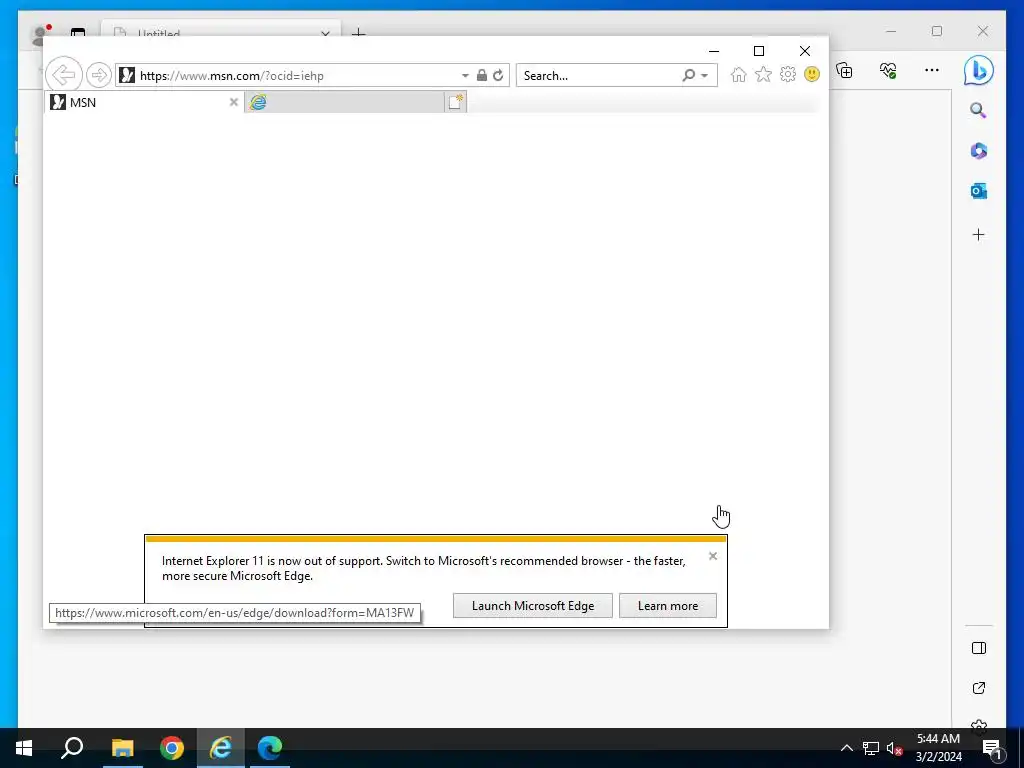Open Edge Browser essentials heart icon

[888, 71]
